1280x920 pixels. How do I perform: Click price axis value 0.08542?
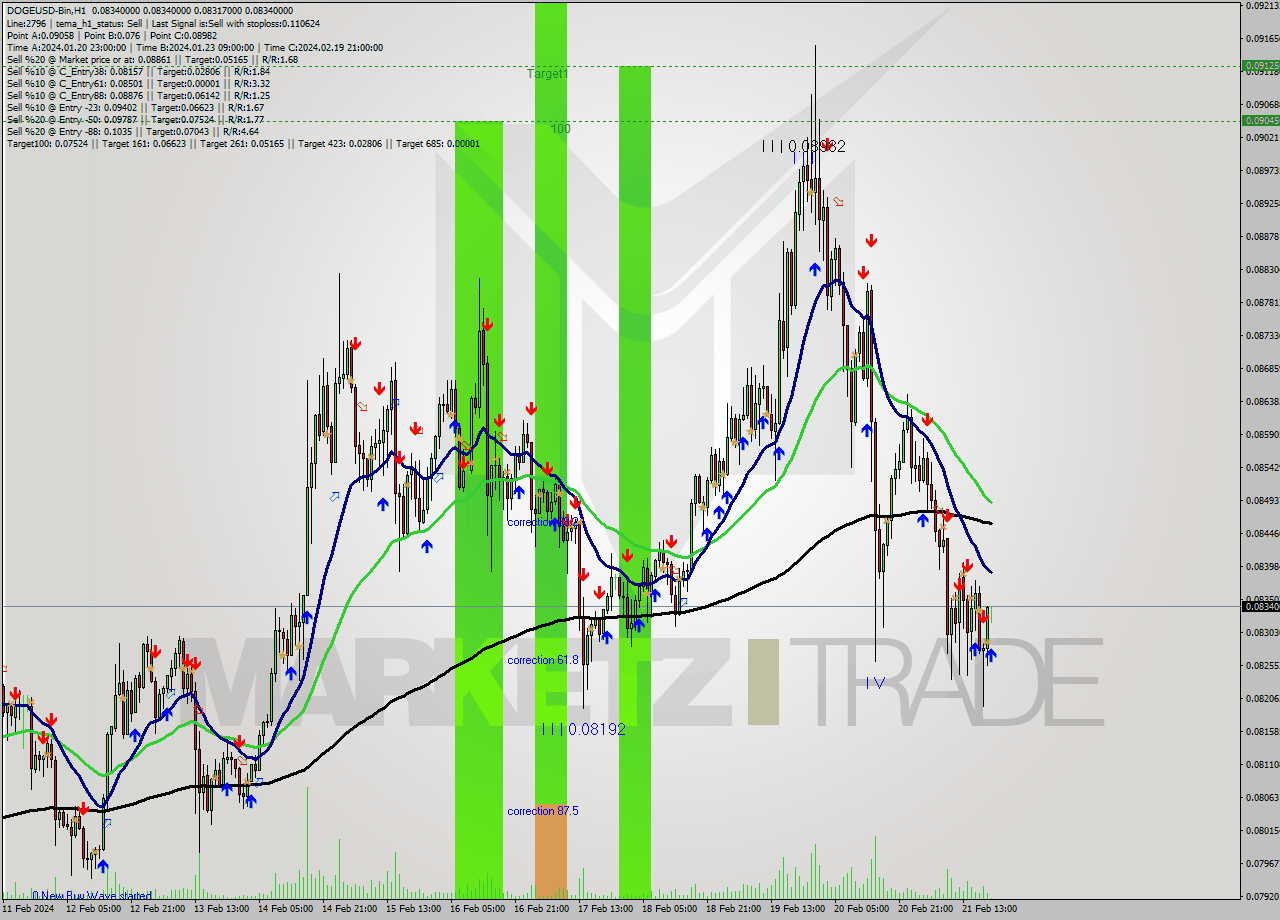click(x=1263, y=467)
